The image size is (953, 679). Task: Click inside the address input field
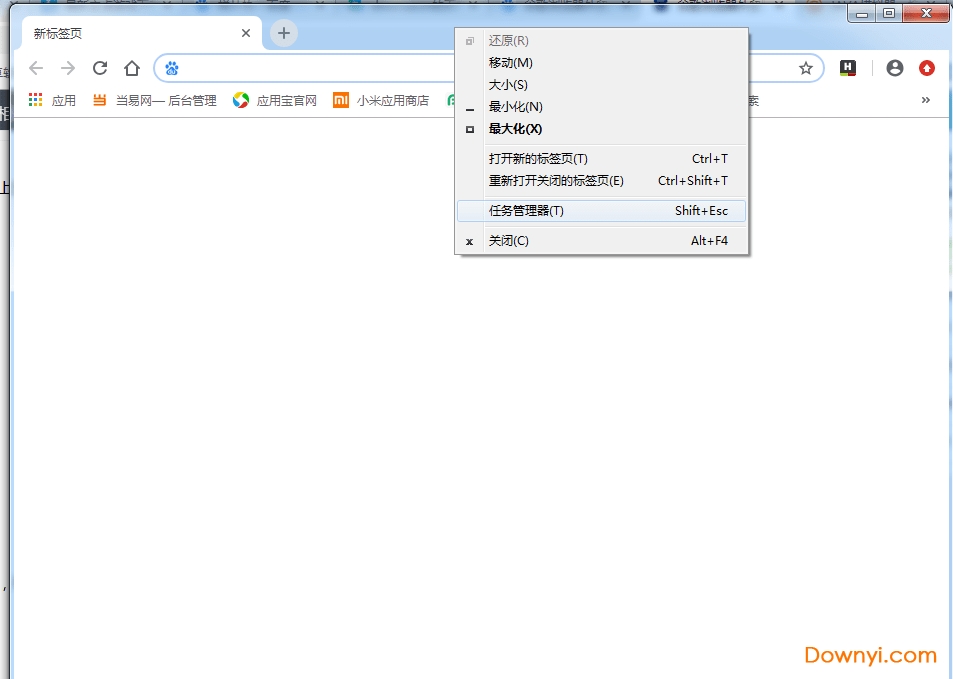(x=450, y=68)
